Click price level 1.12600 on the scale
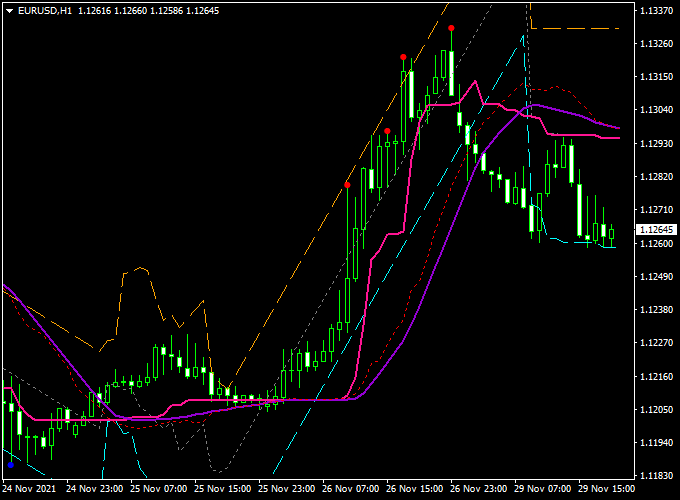This screenshot has width=680, height=500. point(657,243)
